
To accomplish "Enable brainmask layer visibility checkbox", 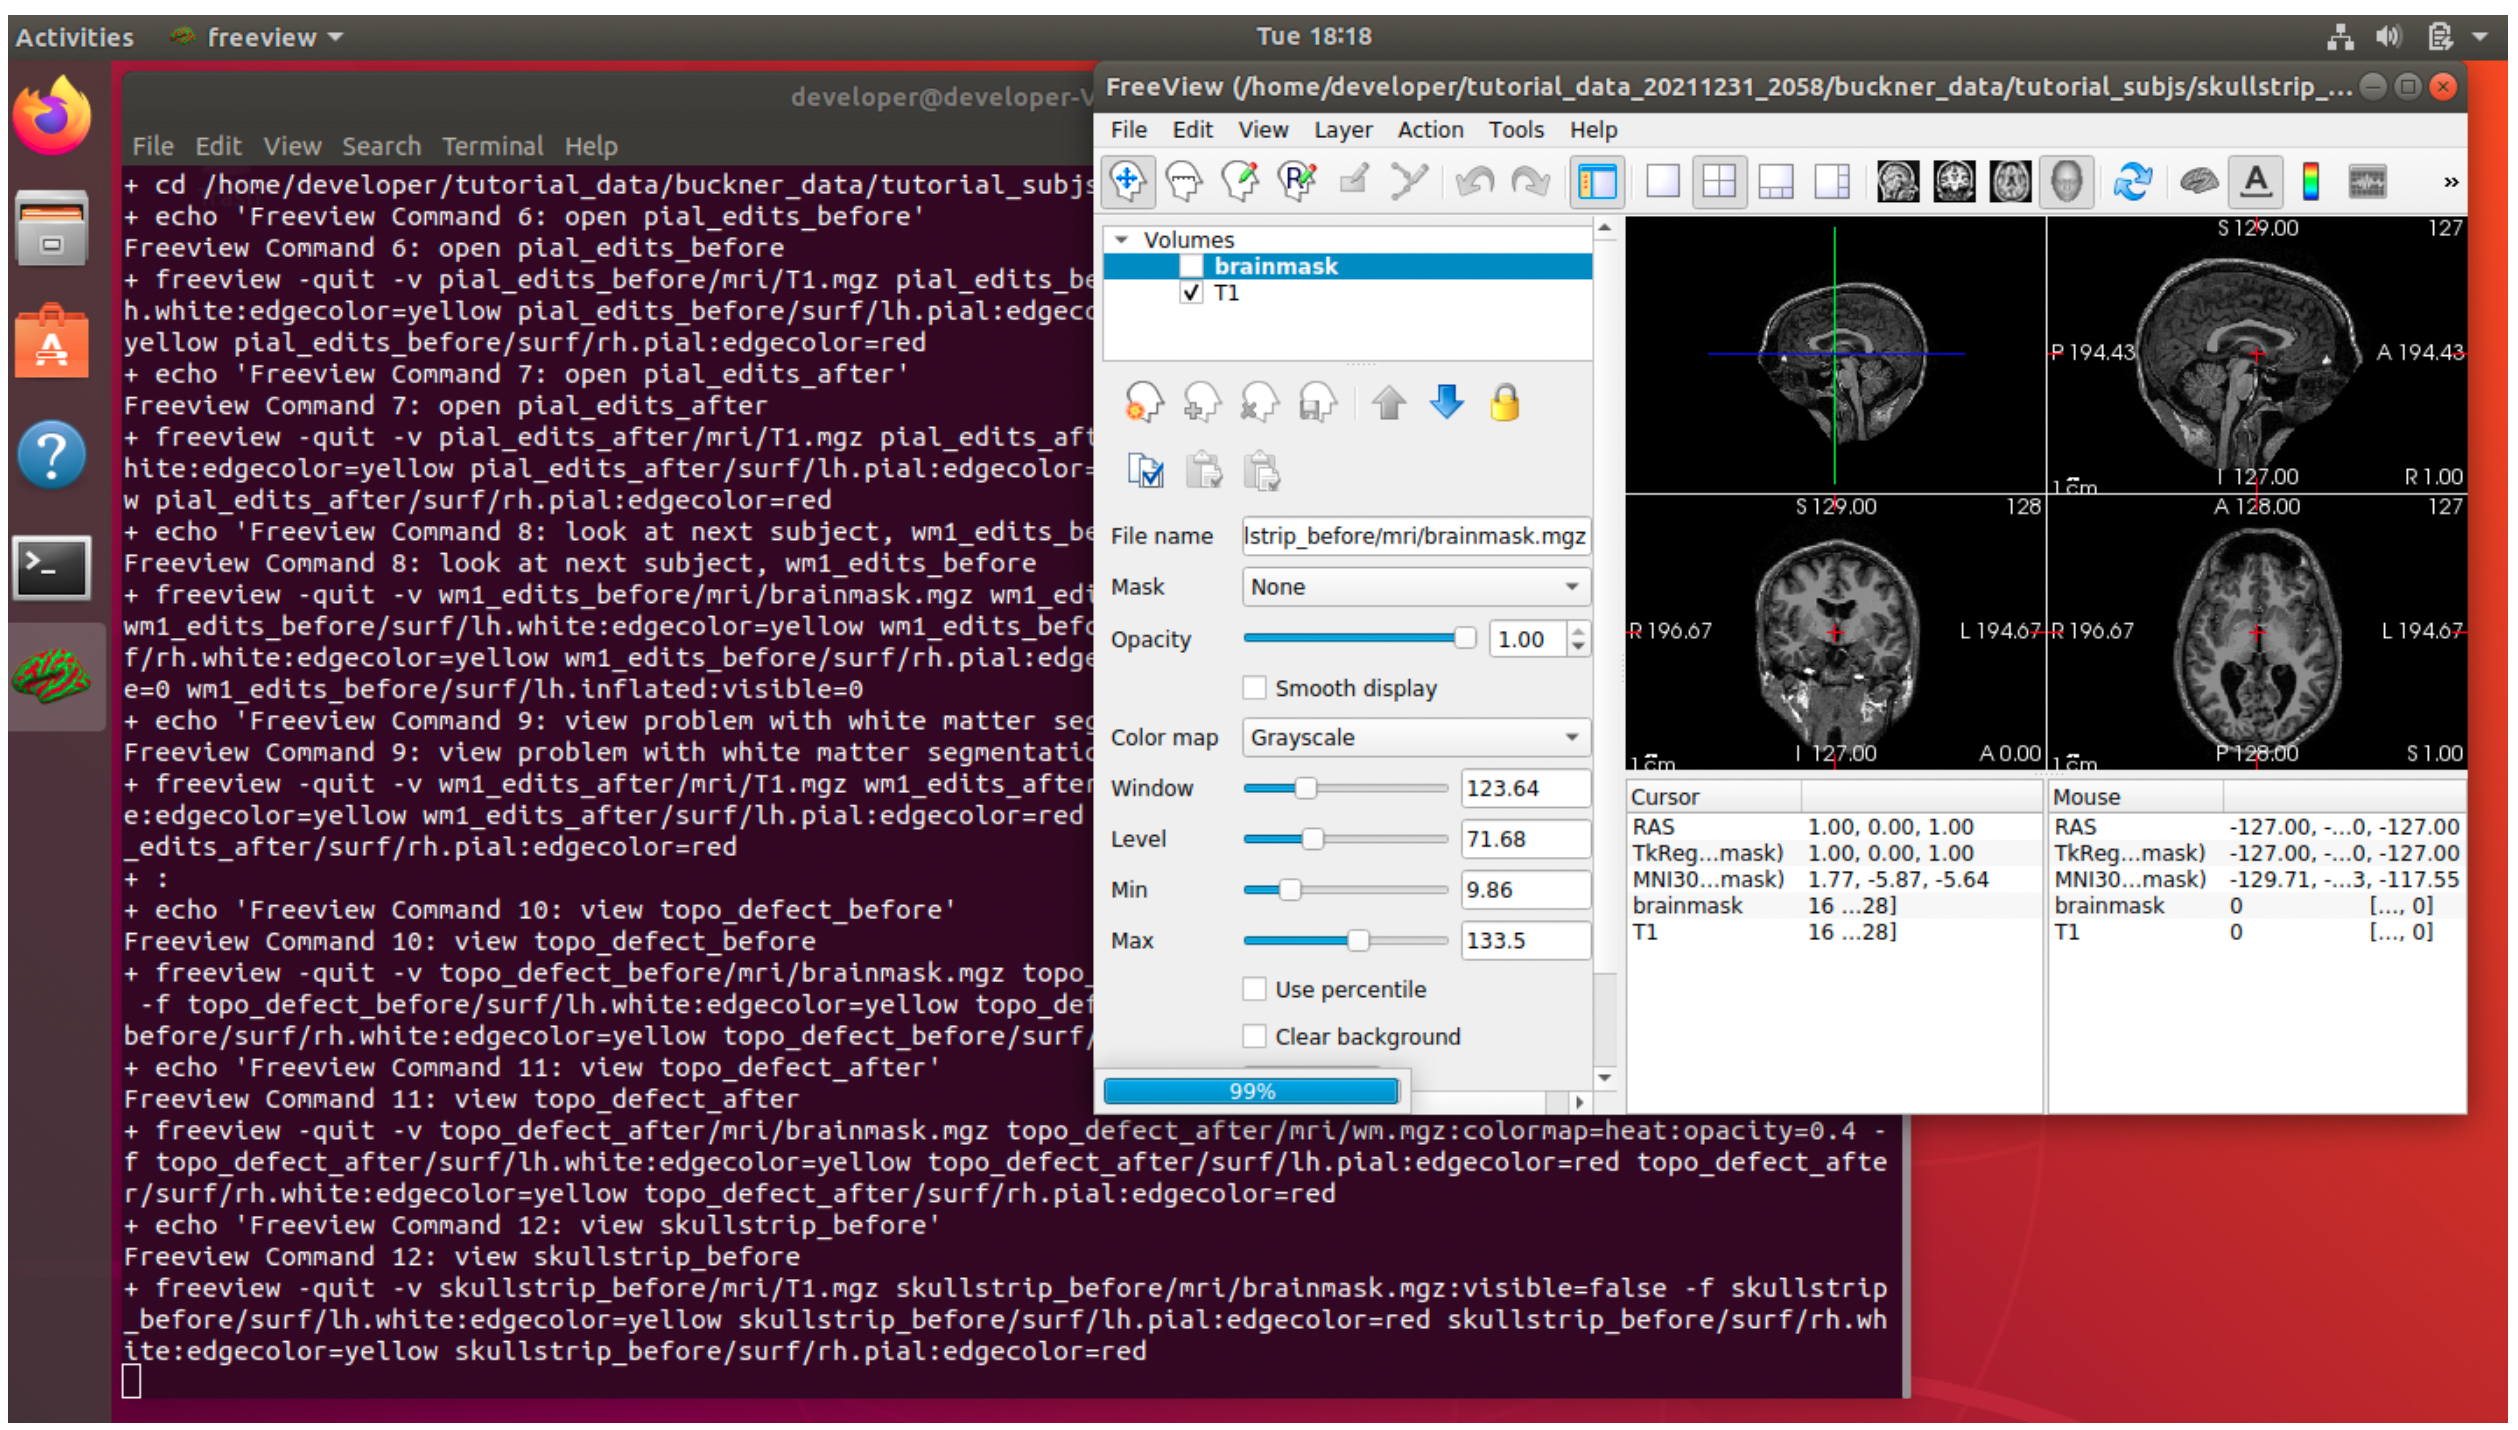I will pos(1190,266).
